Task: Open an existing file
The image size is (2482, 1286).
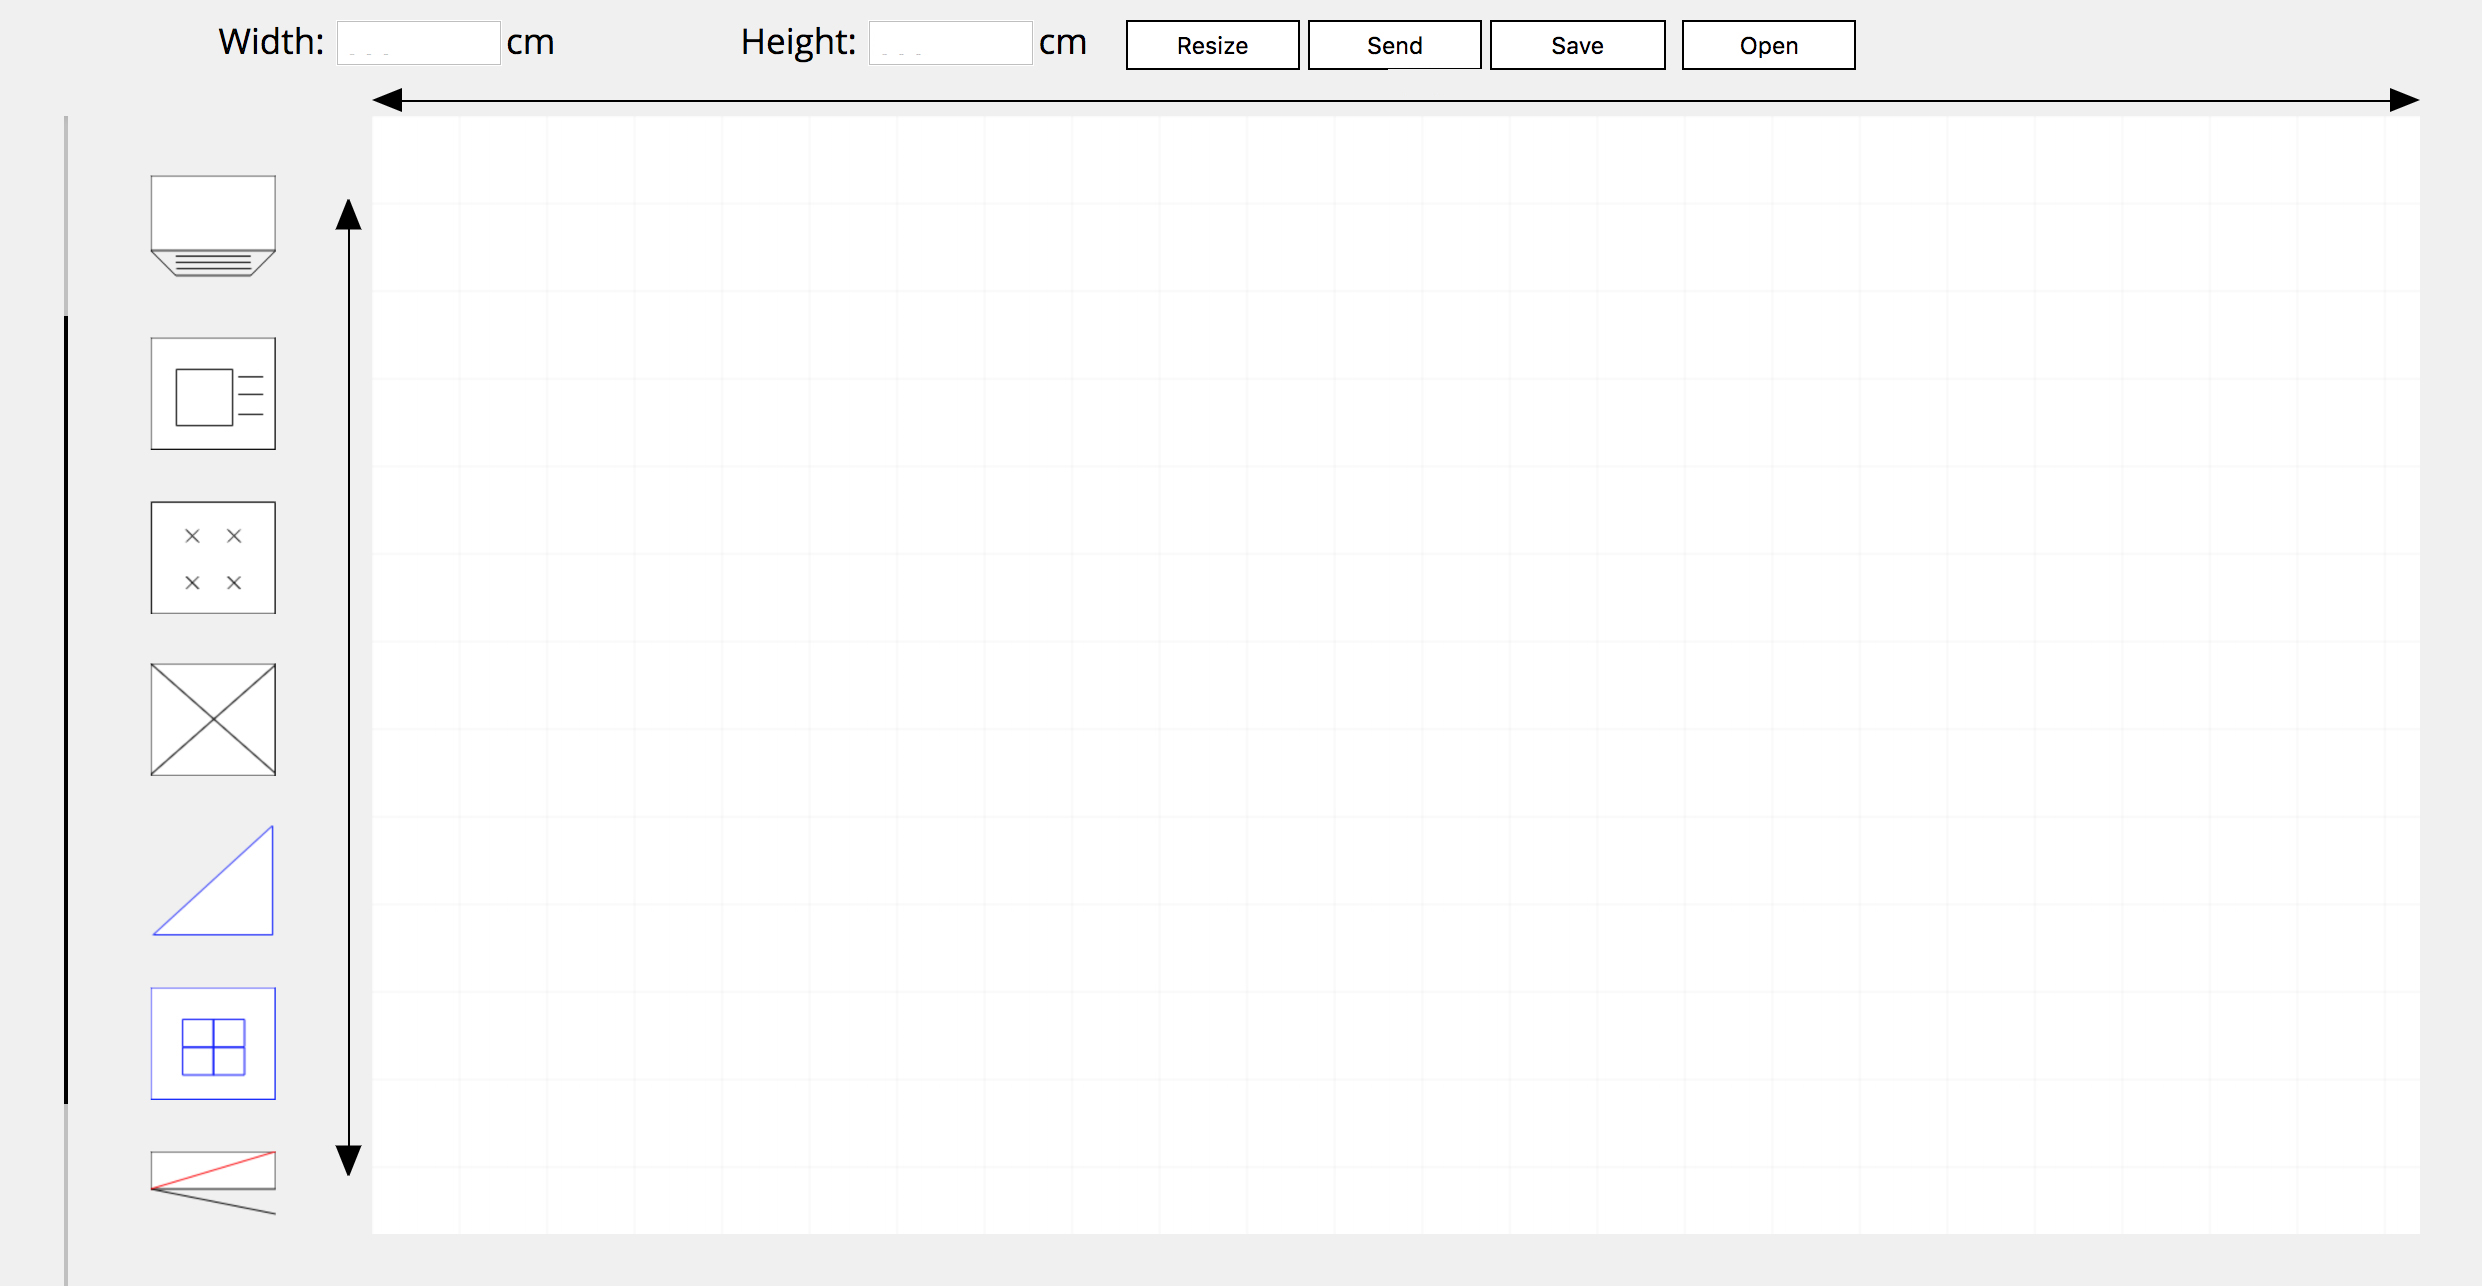Action: coord(1768,45)
